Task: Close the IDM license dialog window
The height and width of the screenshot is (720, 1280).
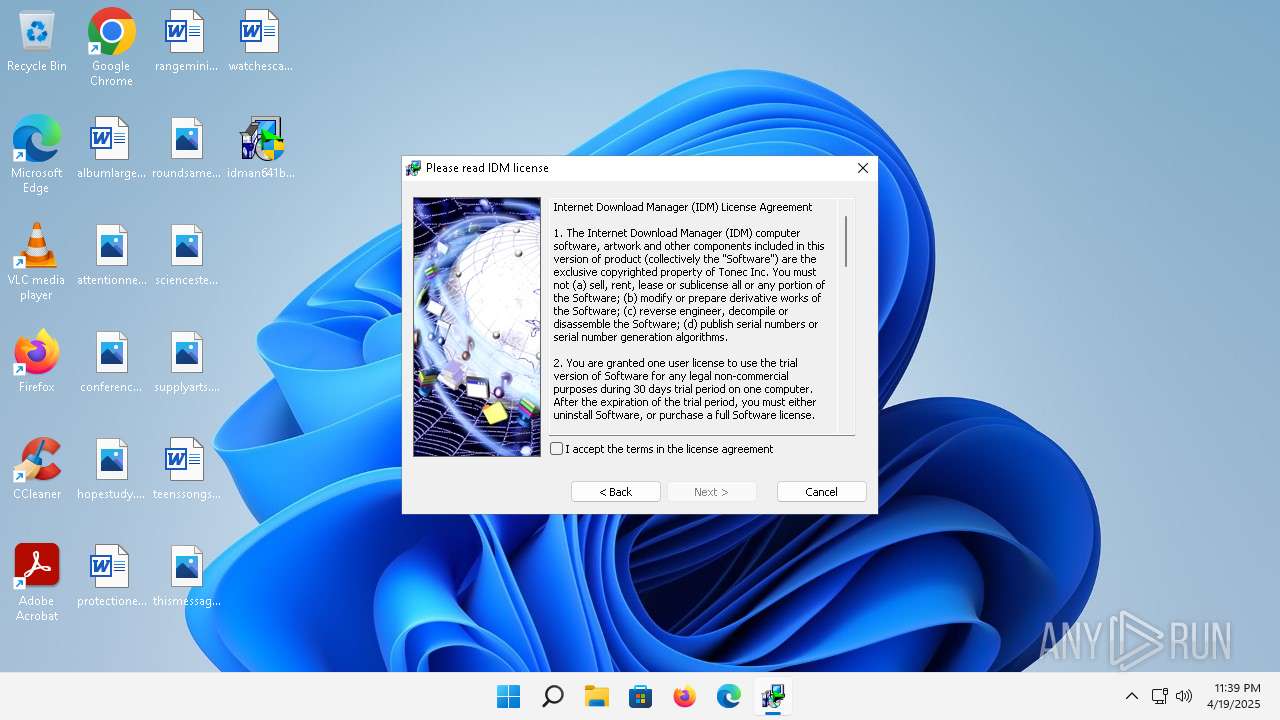Action: 862,168
